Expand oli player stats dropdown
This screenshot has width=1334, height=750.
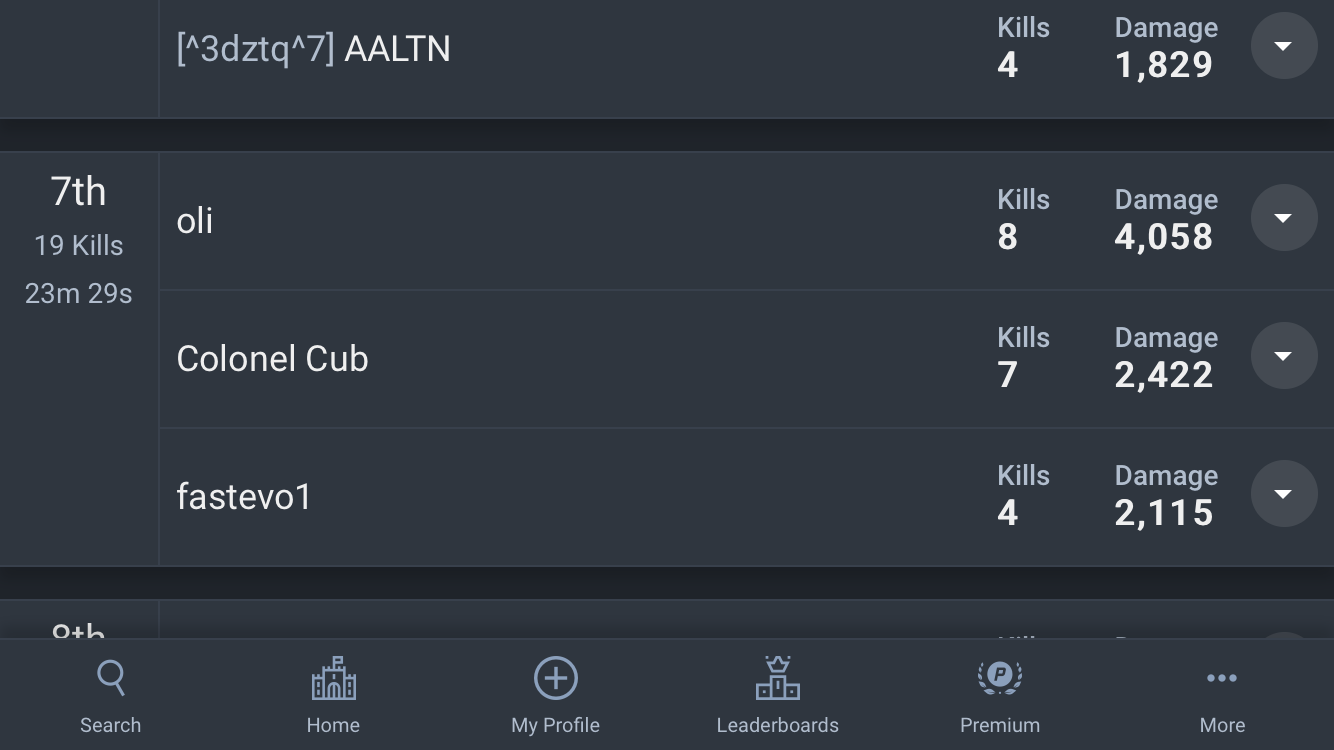[1284, 218]
